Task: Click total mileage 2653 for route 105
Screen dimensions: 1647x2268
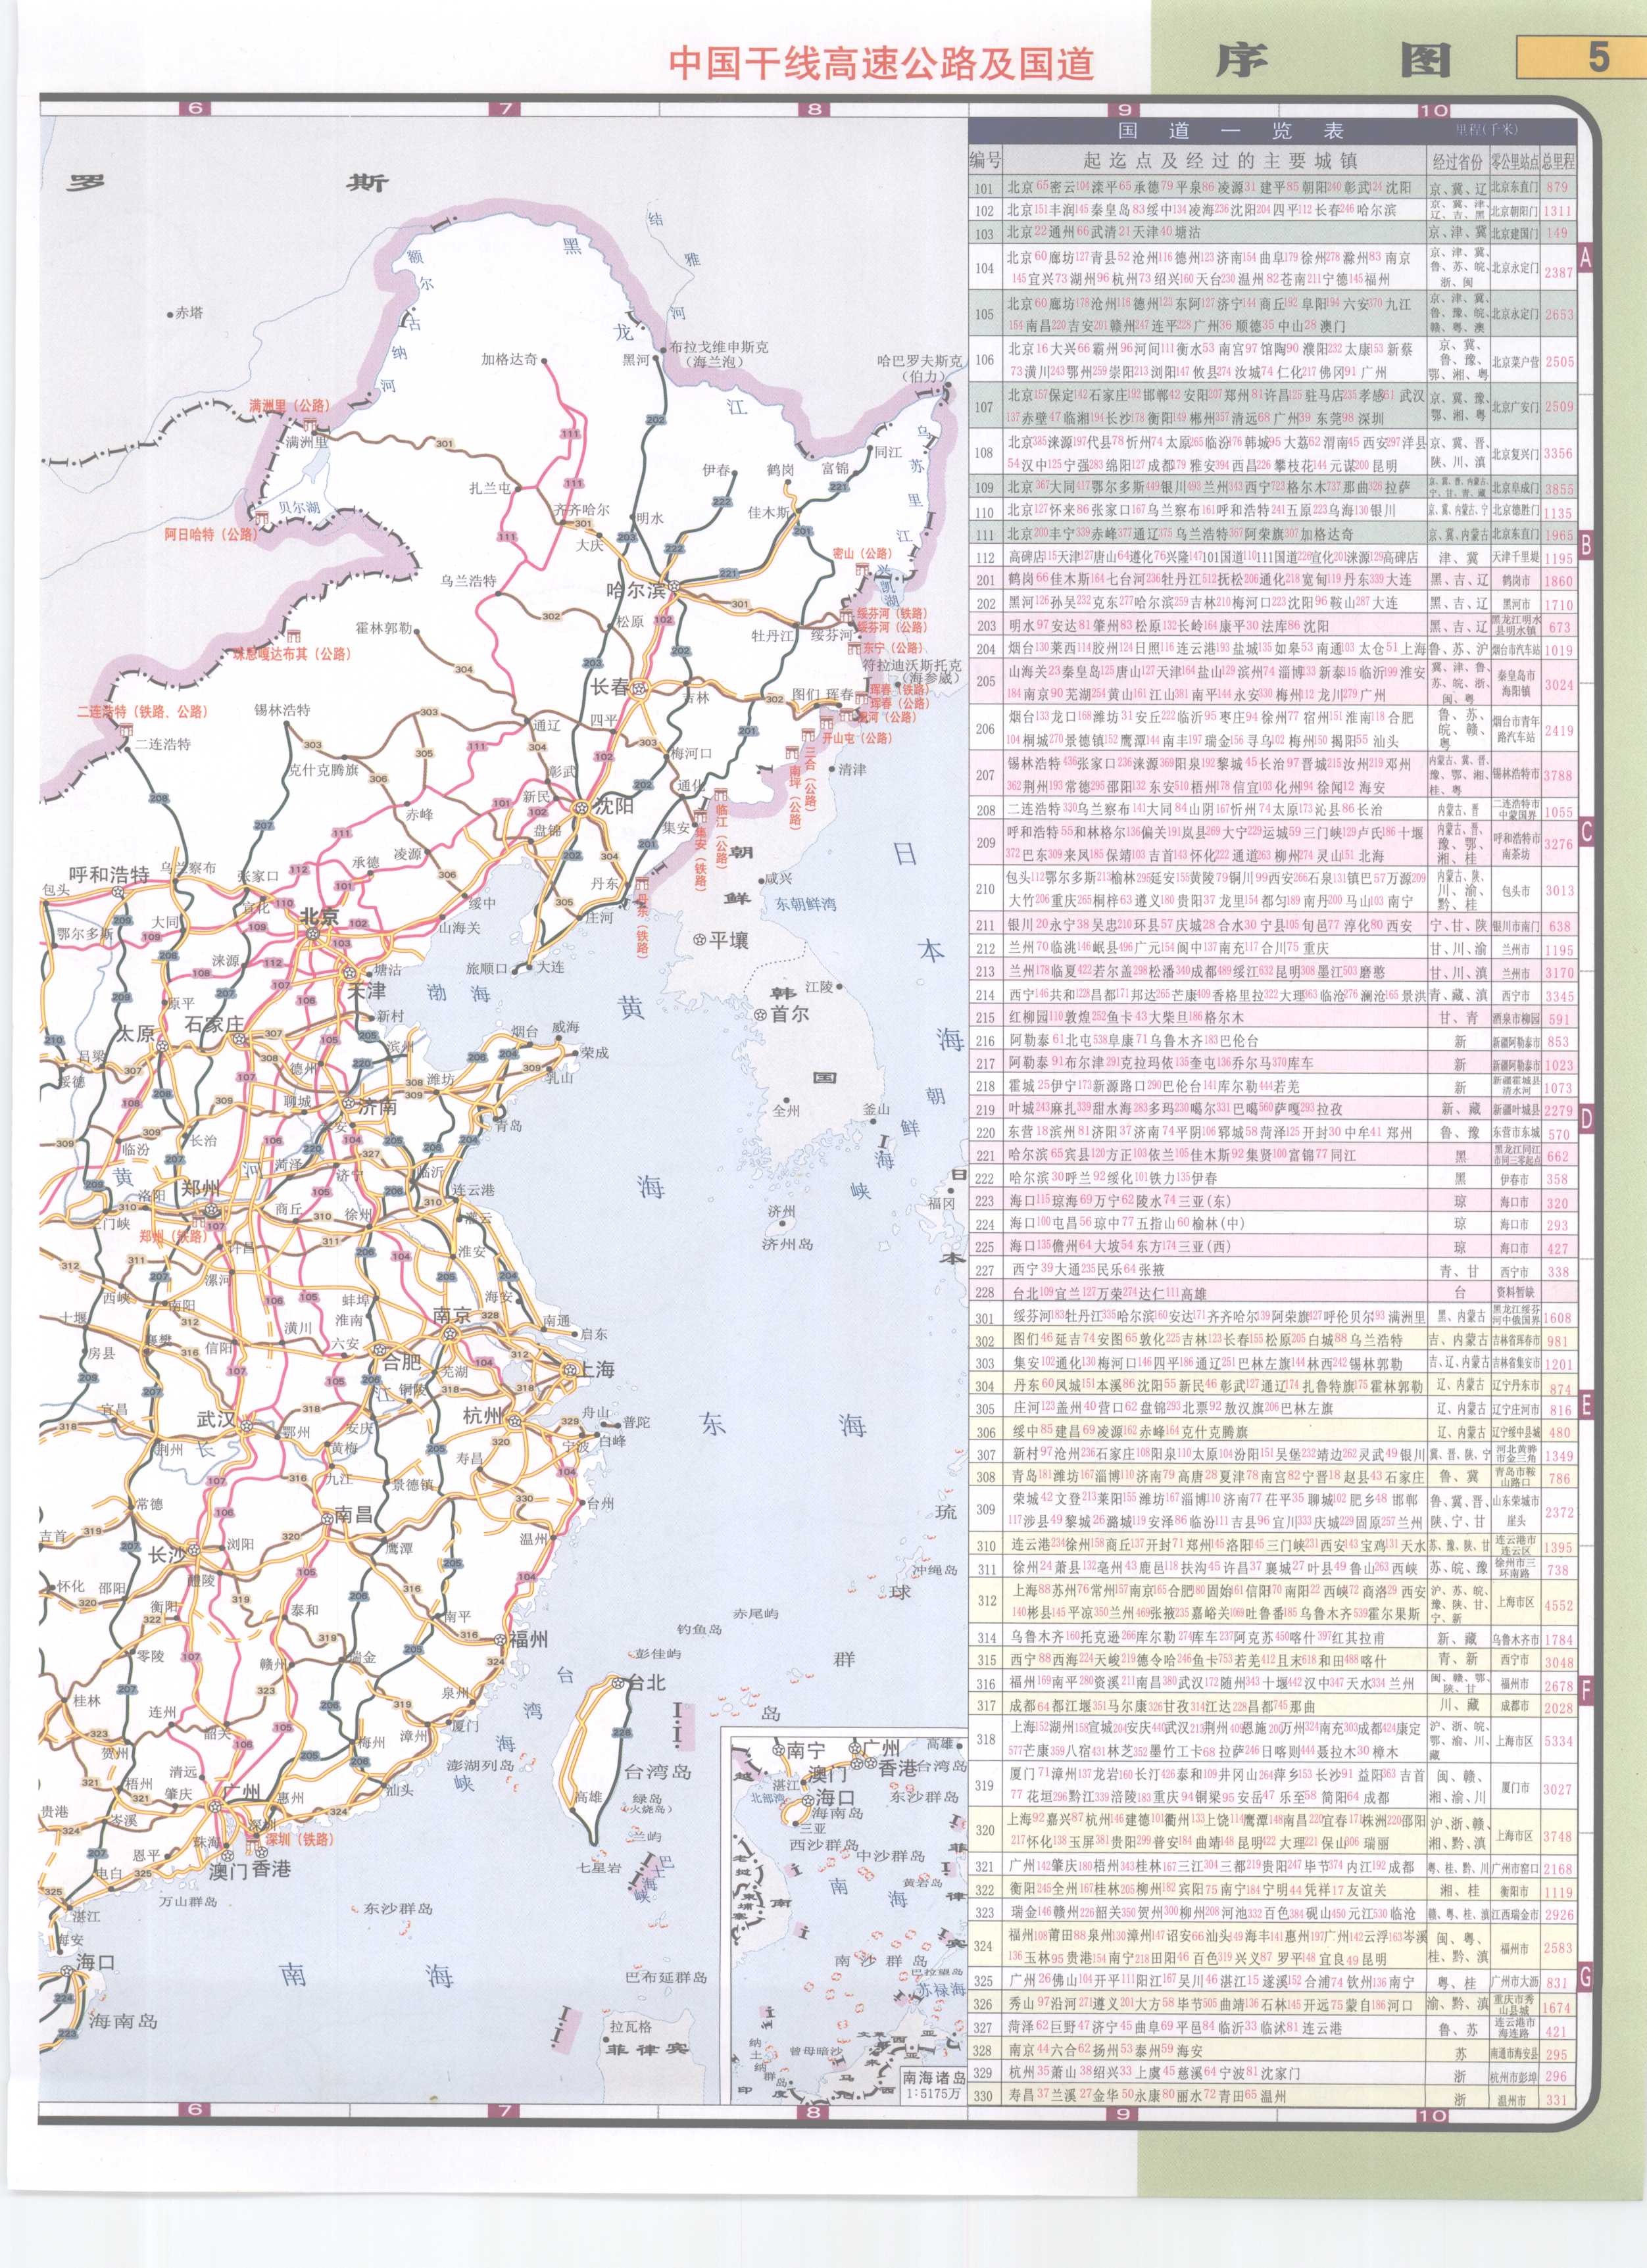Action: pyautogui.click(x=1558, y=314)
